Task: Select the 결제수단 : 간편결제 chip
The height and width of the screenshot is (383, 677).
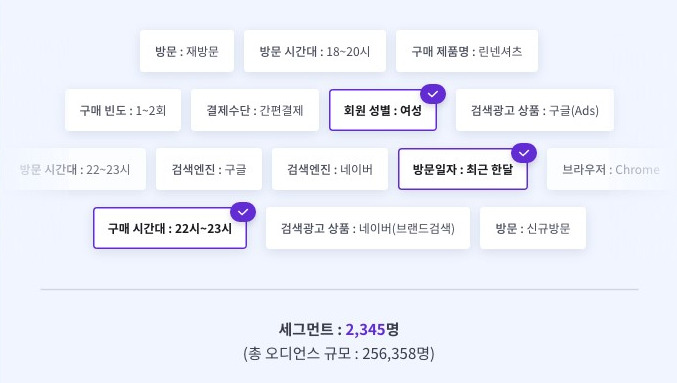Action: [x=255, y=110]
